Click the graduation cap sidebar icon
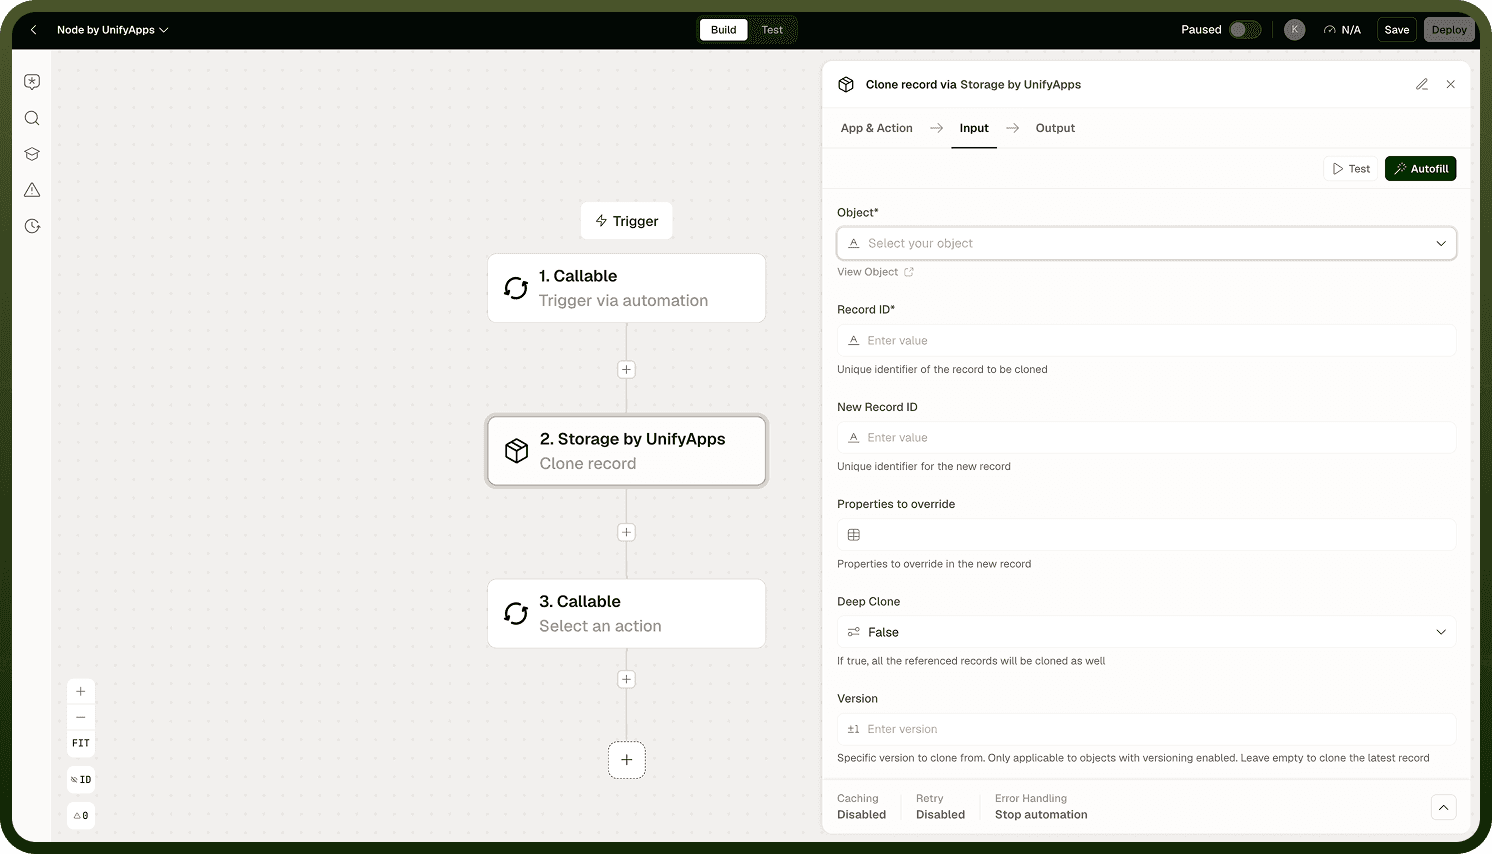 (x=32, y=154)
